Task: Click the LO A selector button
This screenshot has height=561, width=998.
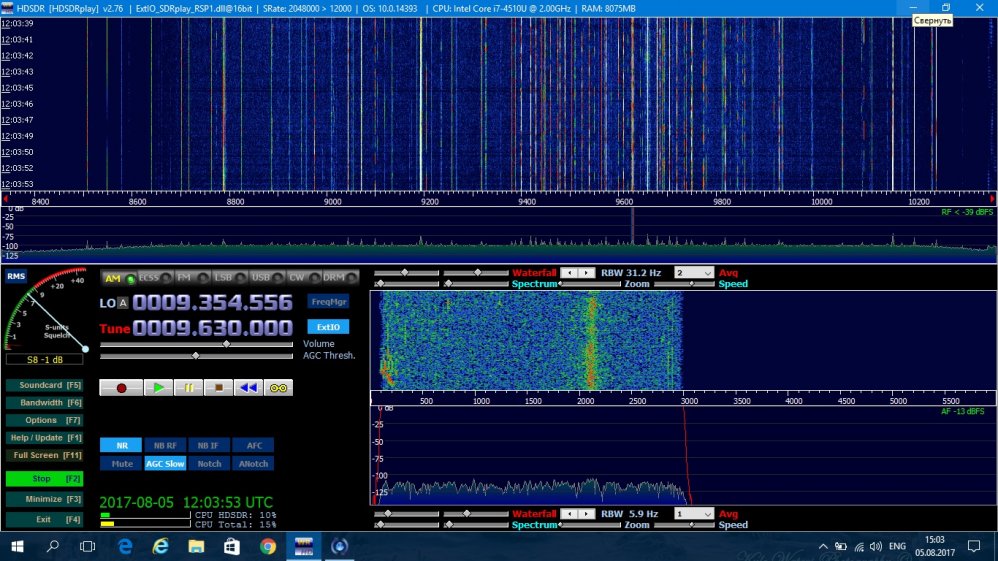Action: (x=123, y=303)
